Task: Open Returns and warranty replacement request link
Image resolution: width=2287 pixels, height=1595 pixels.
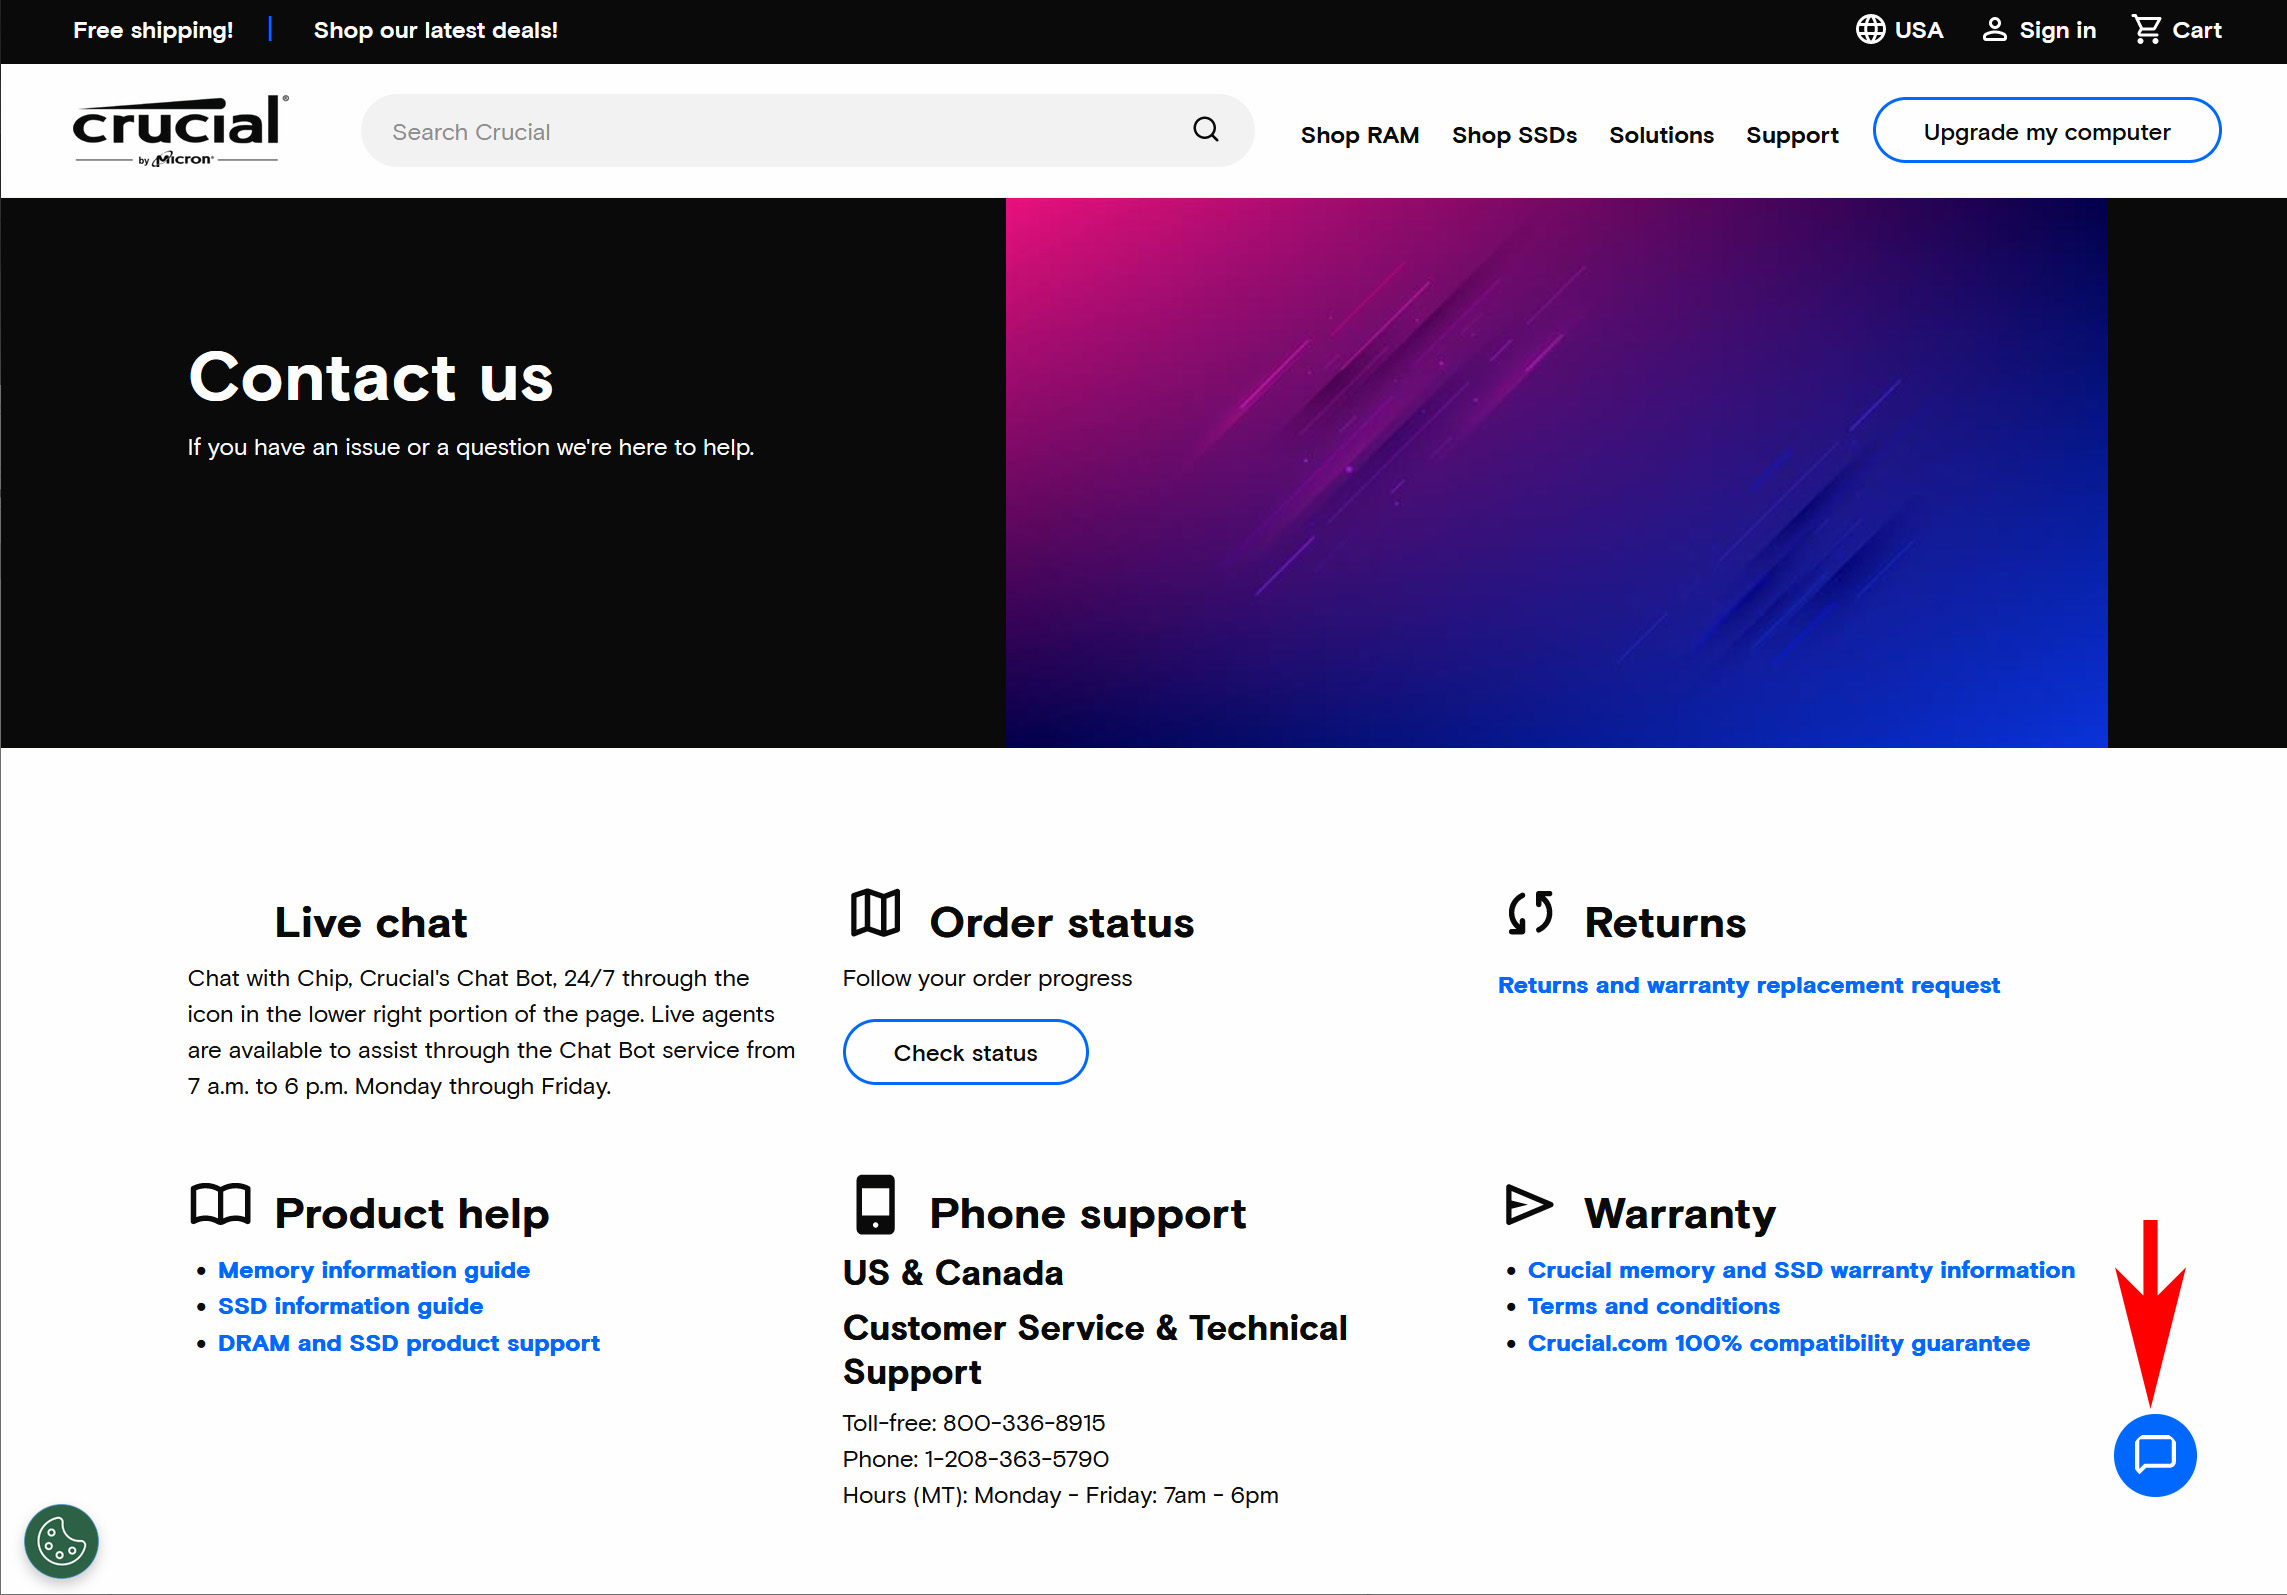Action: [1748, 985]
